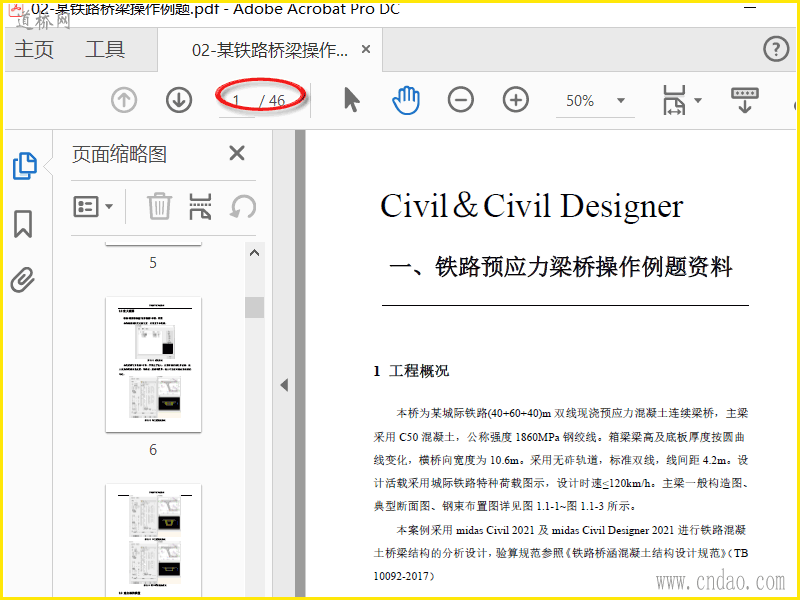
Task: Collapse the navigation pane with side arrow
Action: click(284, 385)
